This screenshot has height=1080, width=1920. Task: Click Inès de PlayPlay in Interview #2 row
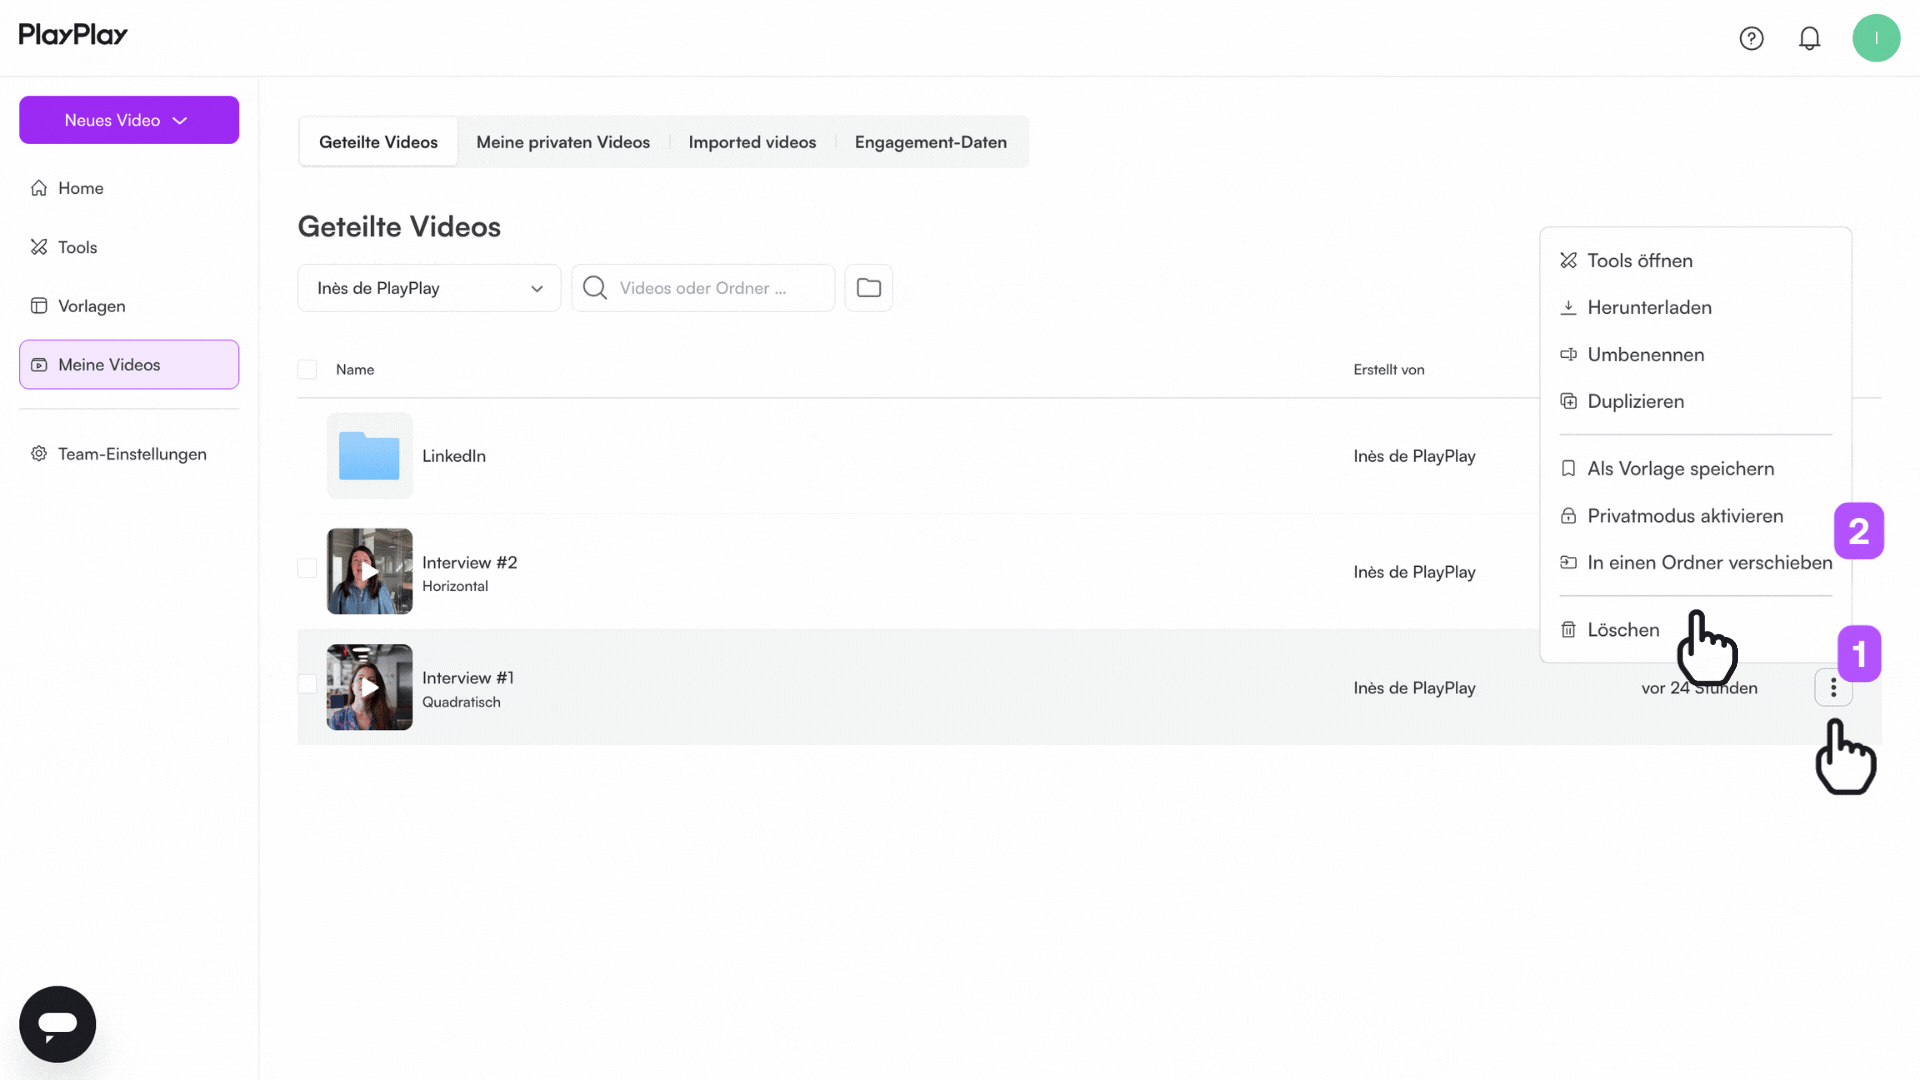pyautogui.click(x=1414, y=572)
